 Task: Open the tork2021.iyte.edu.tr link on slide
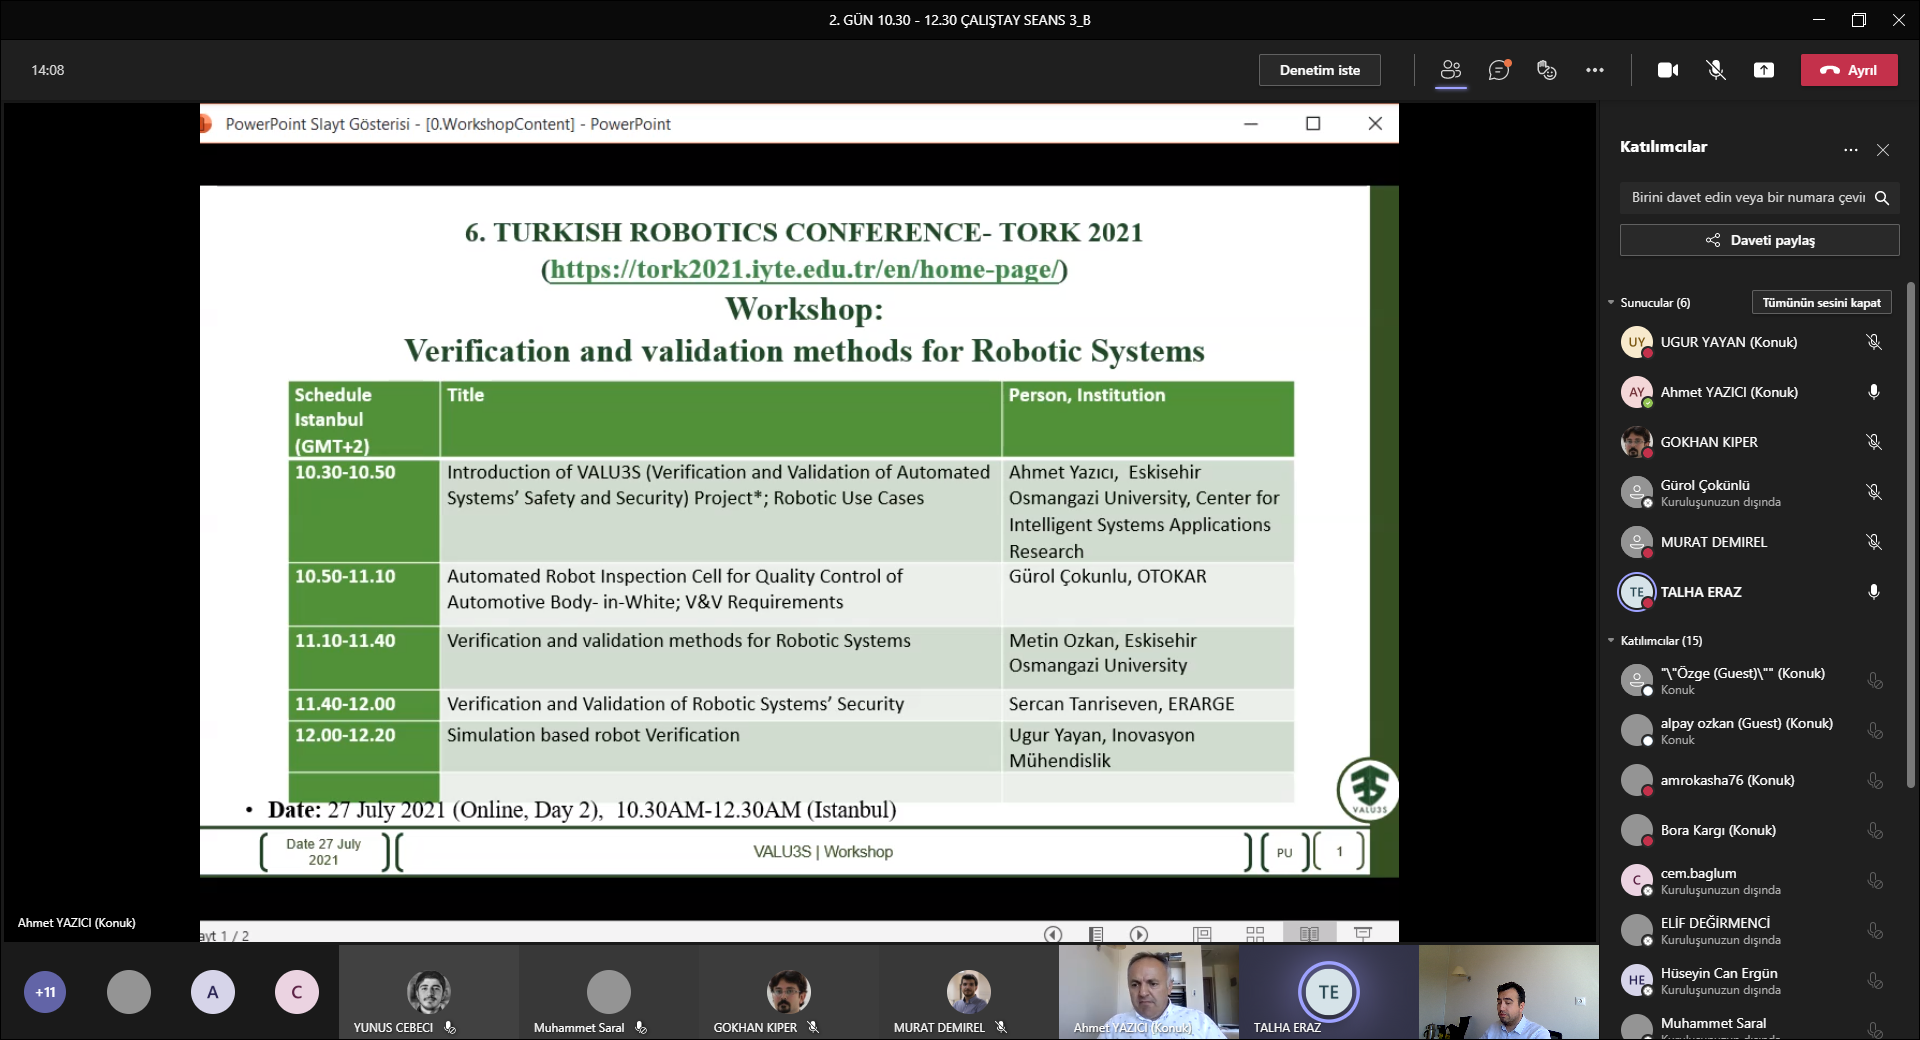804,269
